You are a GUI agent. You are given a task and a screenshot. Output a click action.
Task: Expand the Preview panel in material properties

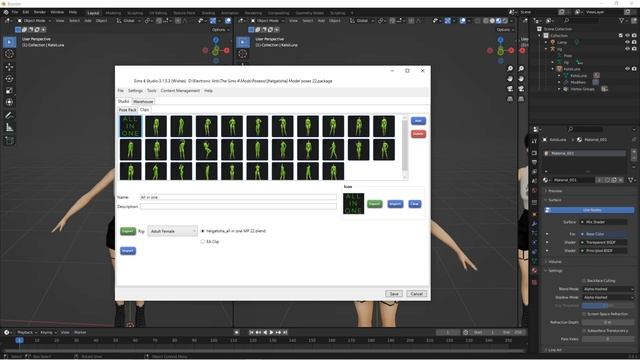coord(554,191)
